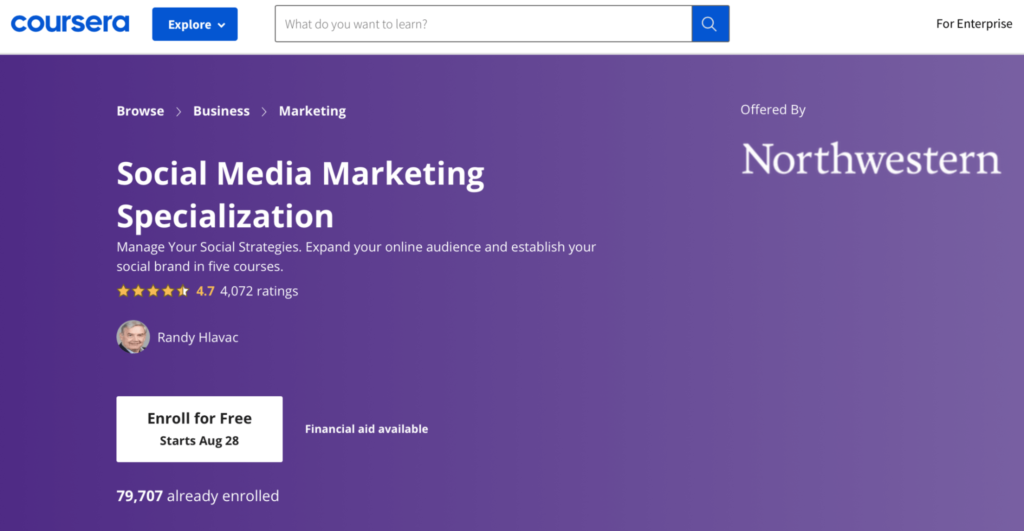The image size is (1024, 531).
Task: Open Financial aid available link
Action: [x=366, y=429]
